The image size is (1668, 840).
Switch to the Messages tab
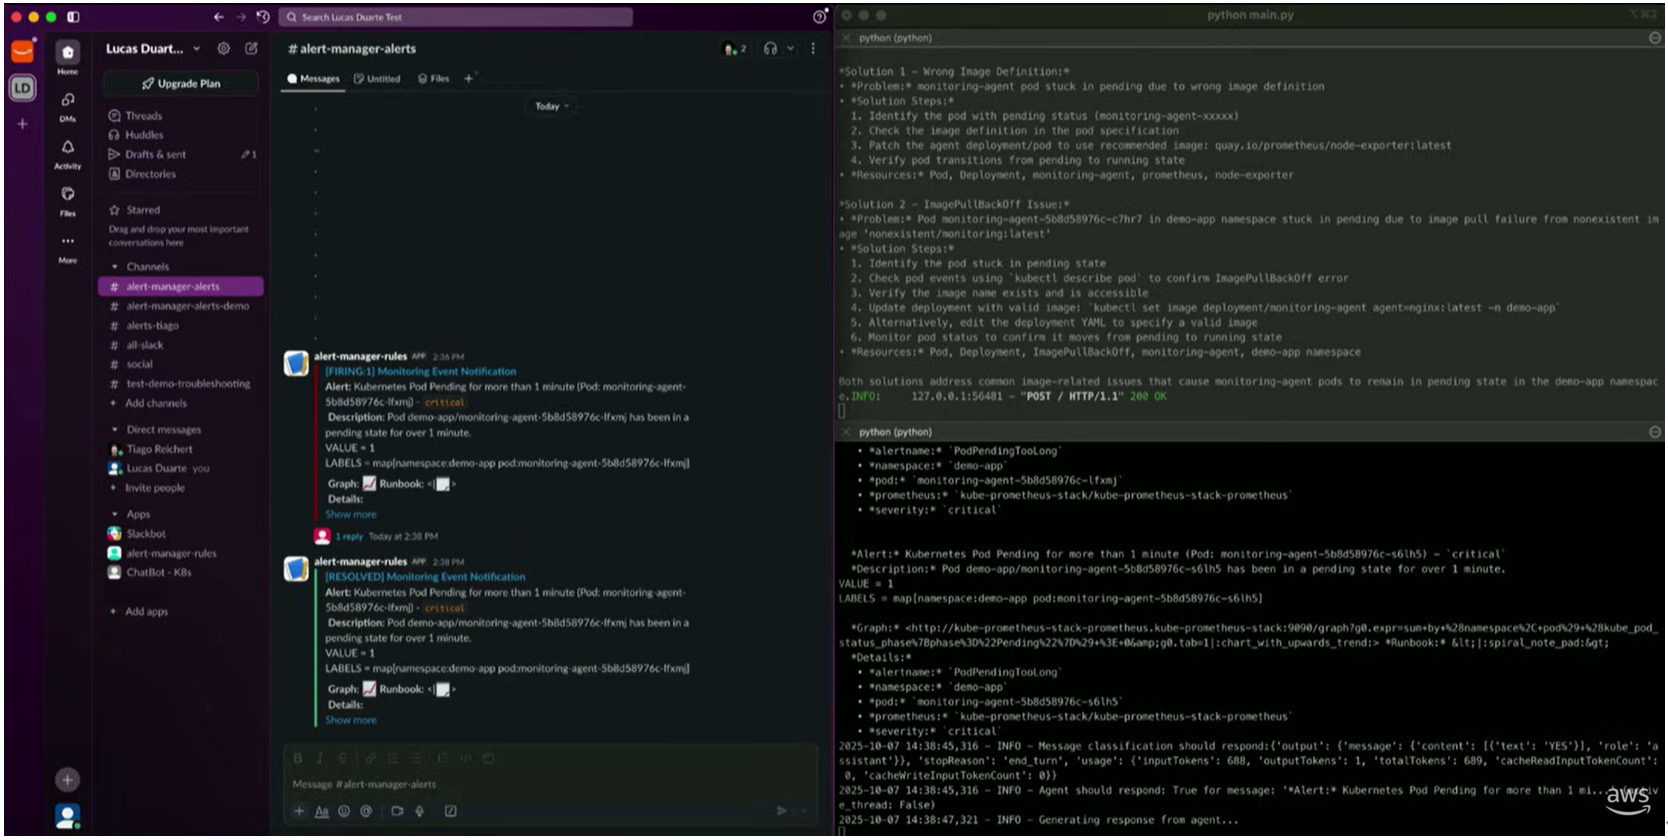point(313,78)
